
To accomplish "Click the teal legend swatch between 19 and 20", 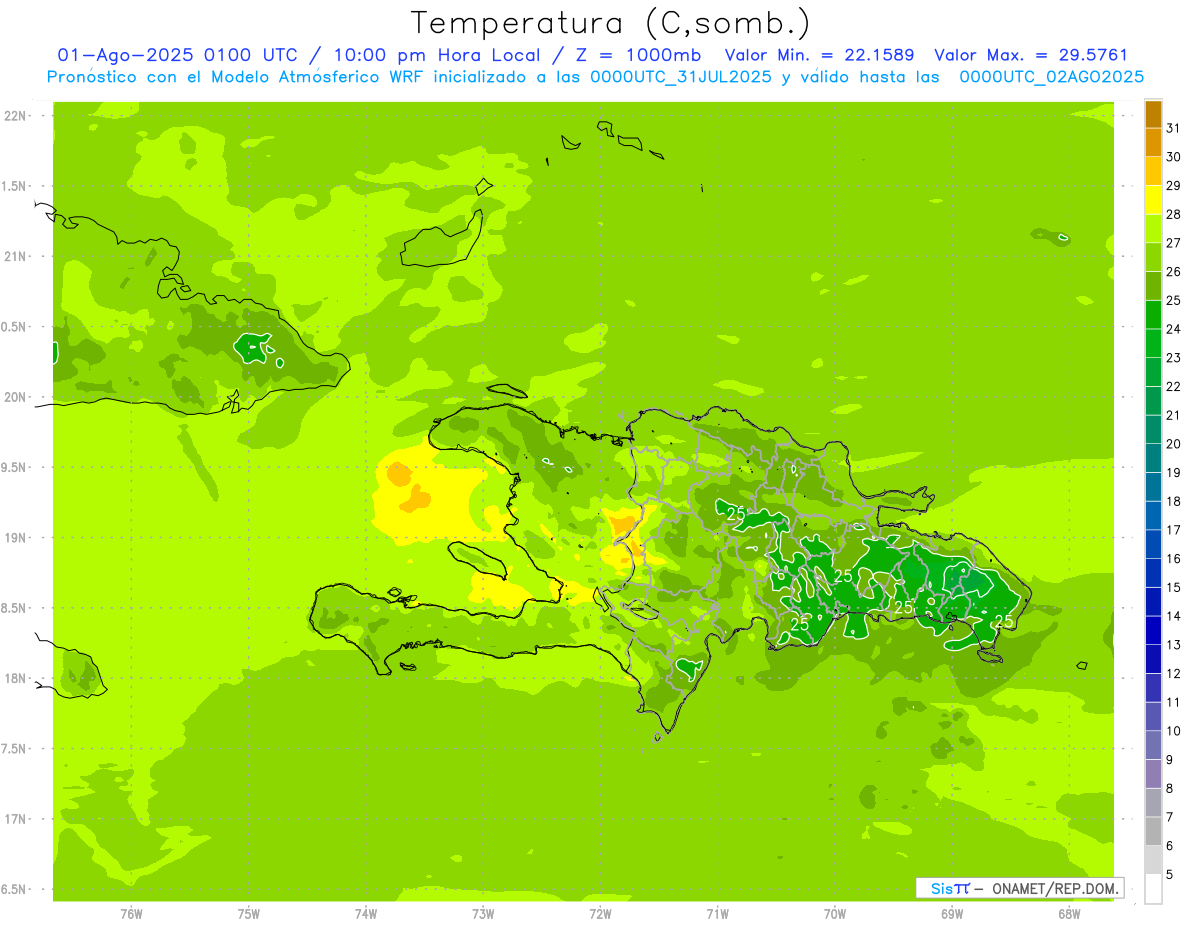I will pos(1153,458).
